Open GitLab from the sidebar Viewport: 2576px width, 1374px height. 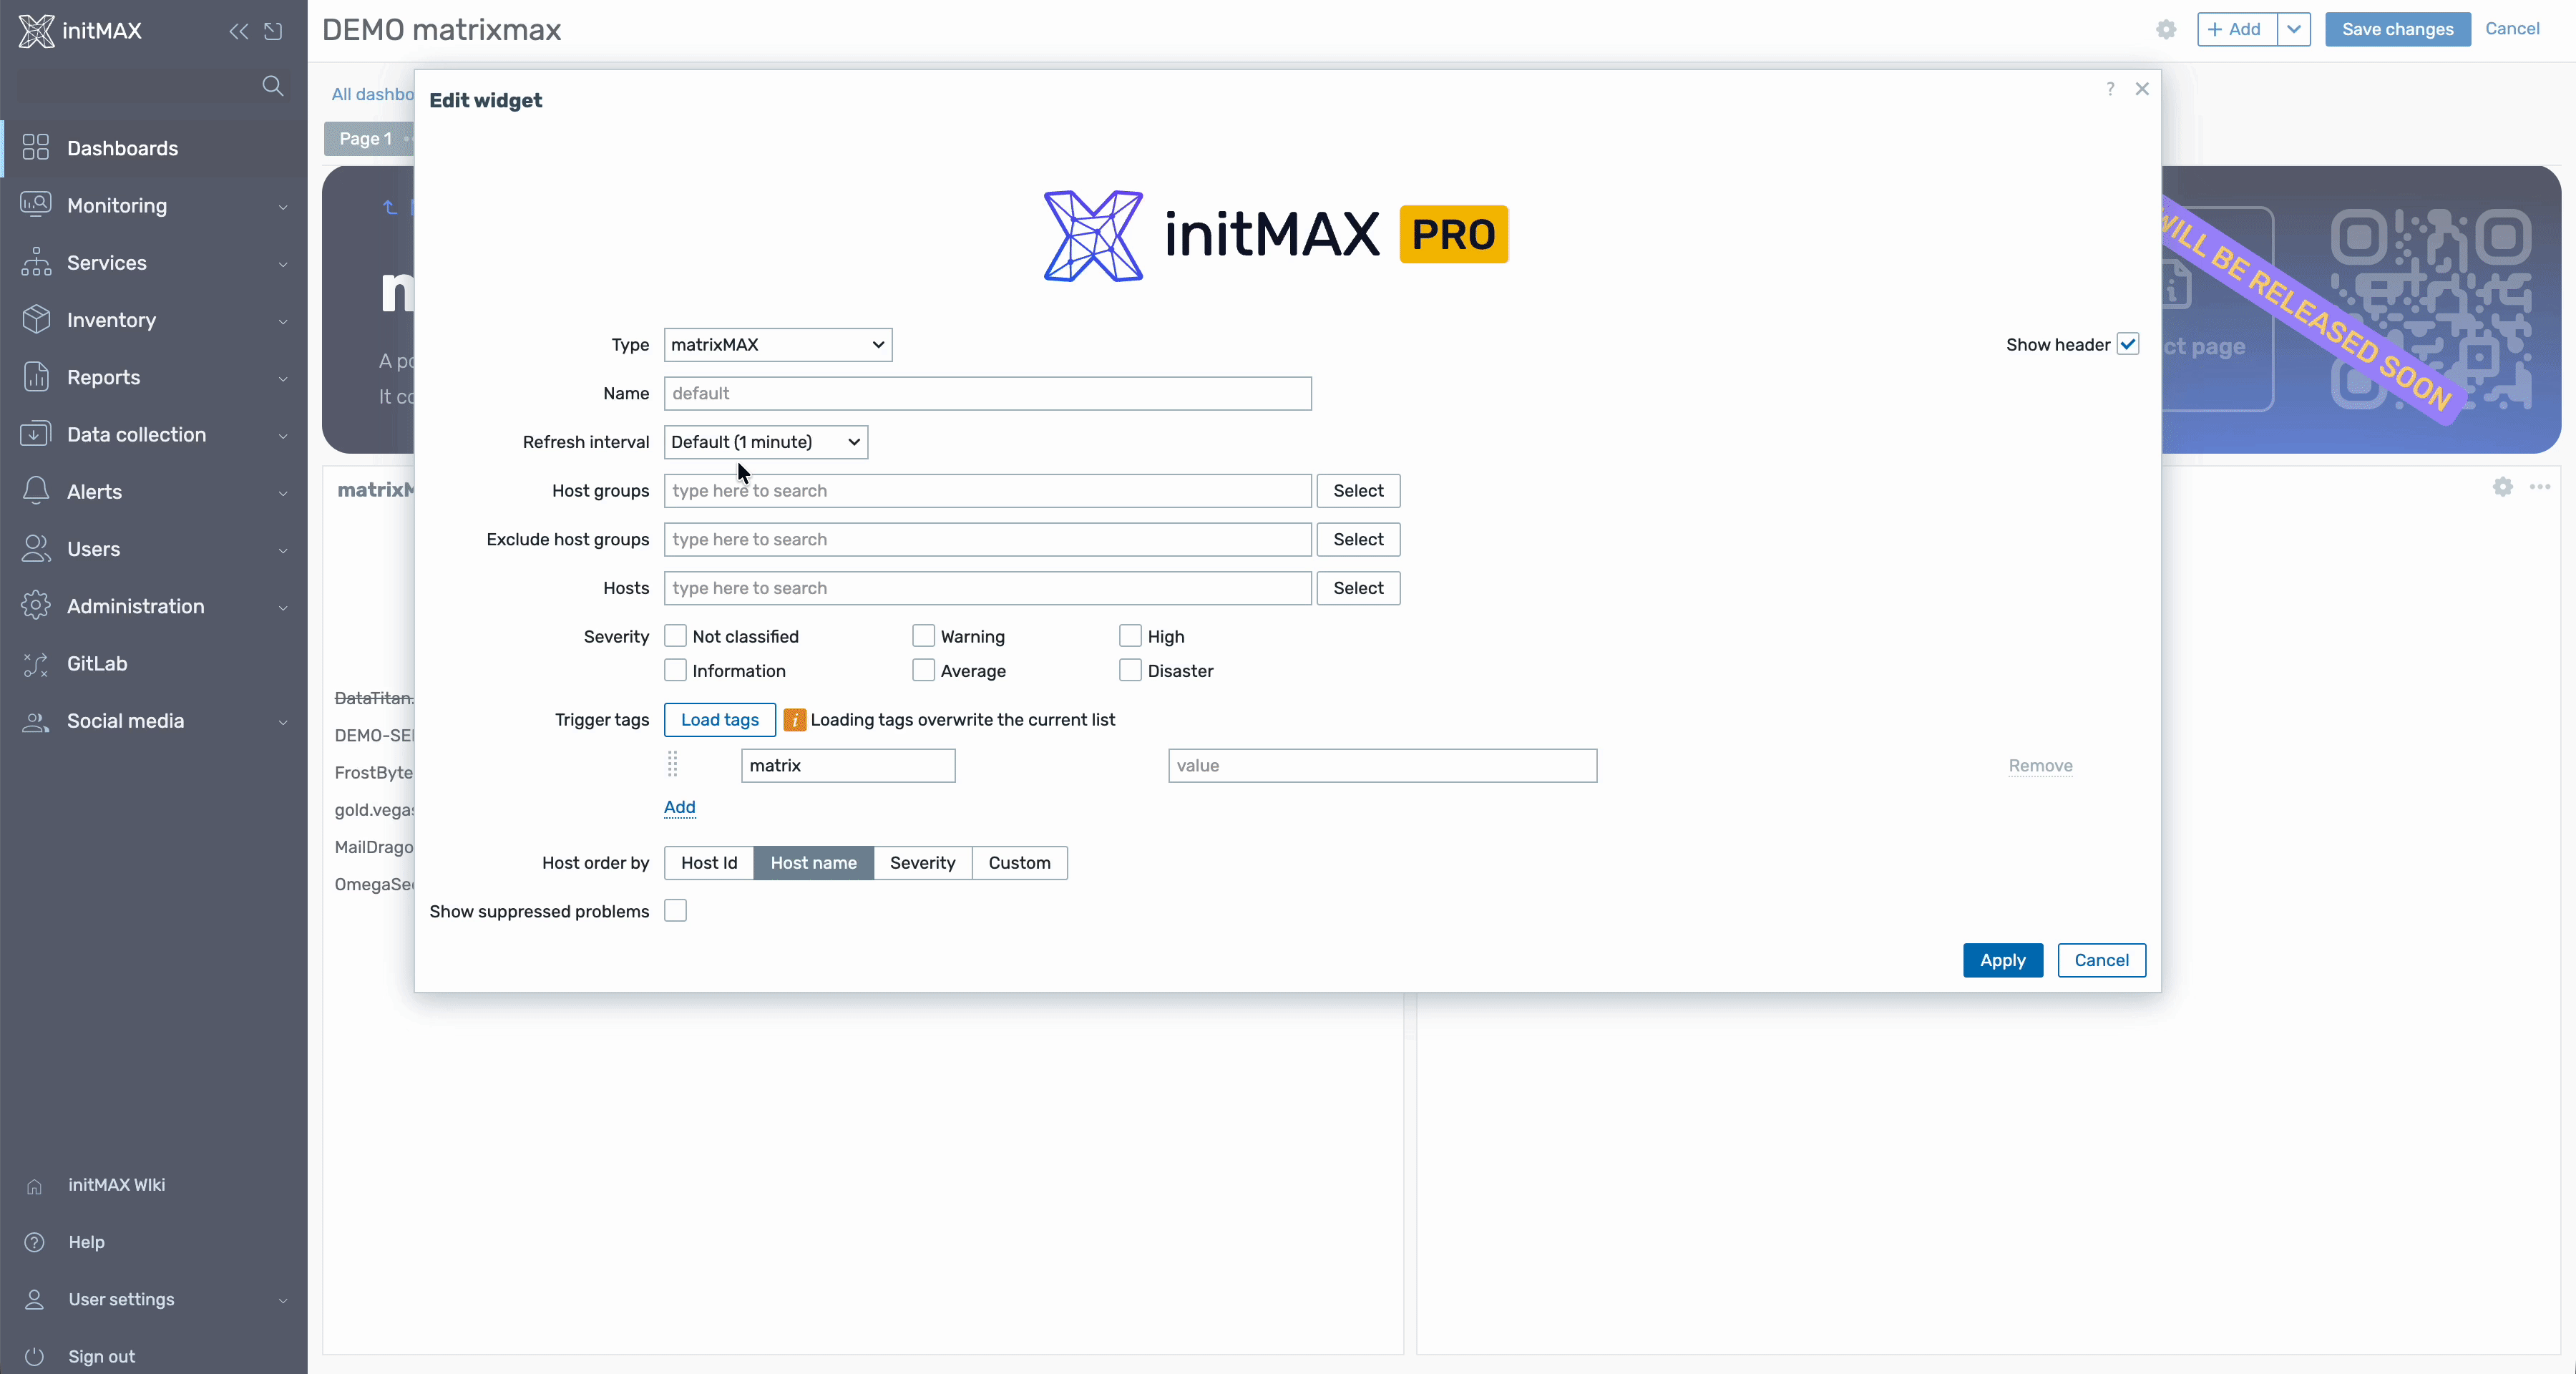point(97,664)
